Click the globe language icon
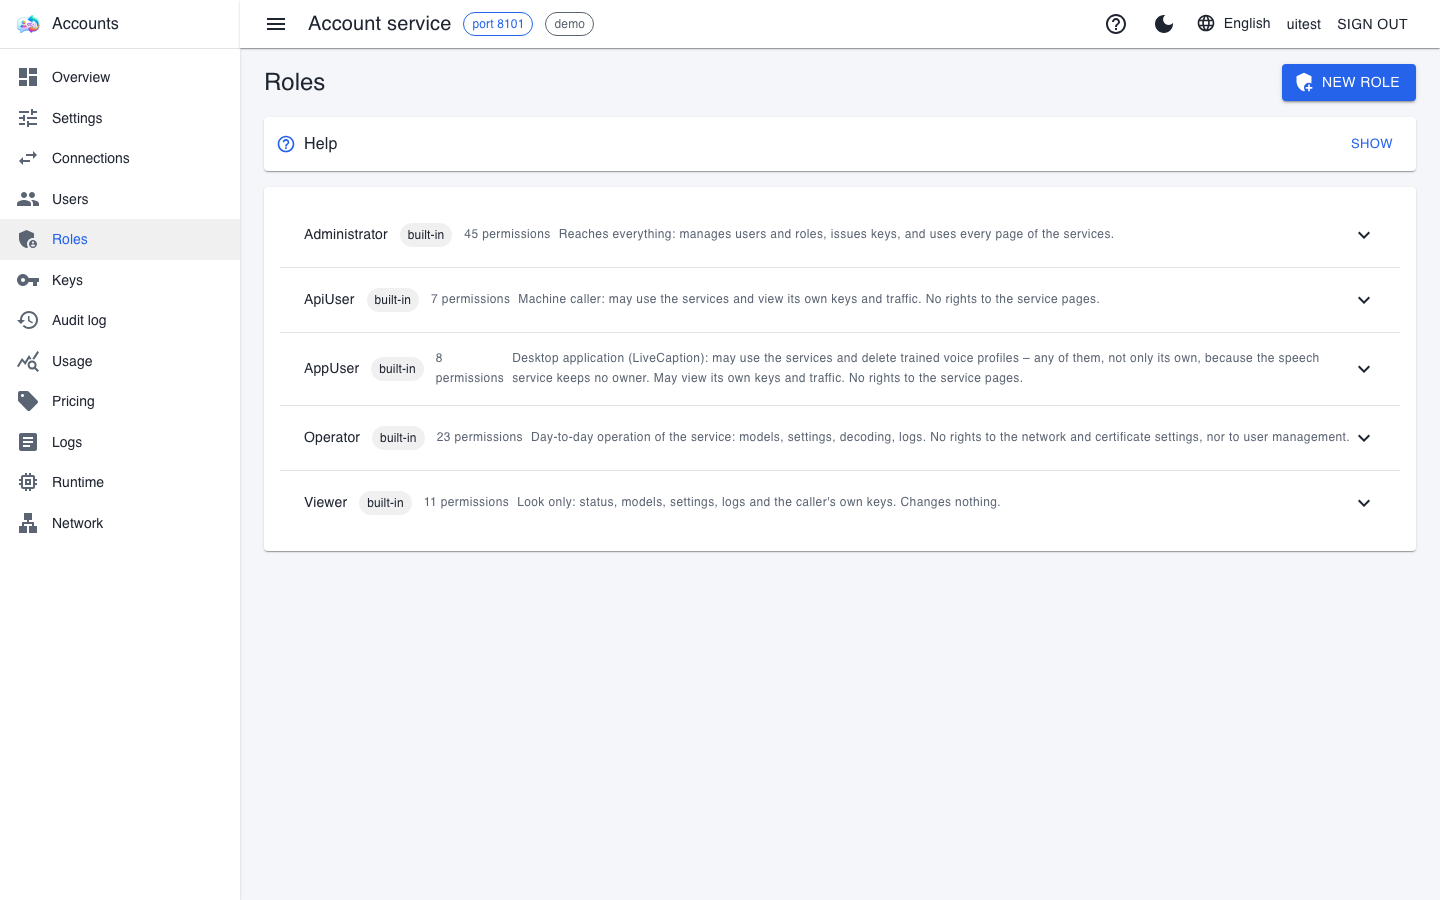Image resolution: width=1440 pixels, height=900 pixels. (x=1206, y=23)
